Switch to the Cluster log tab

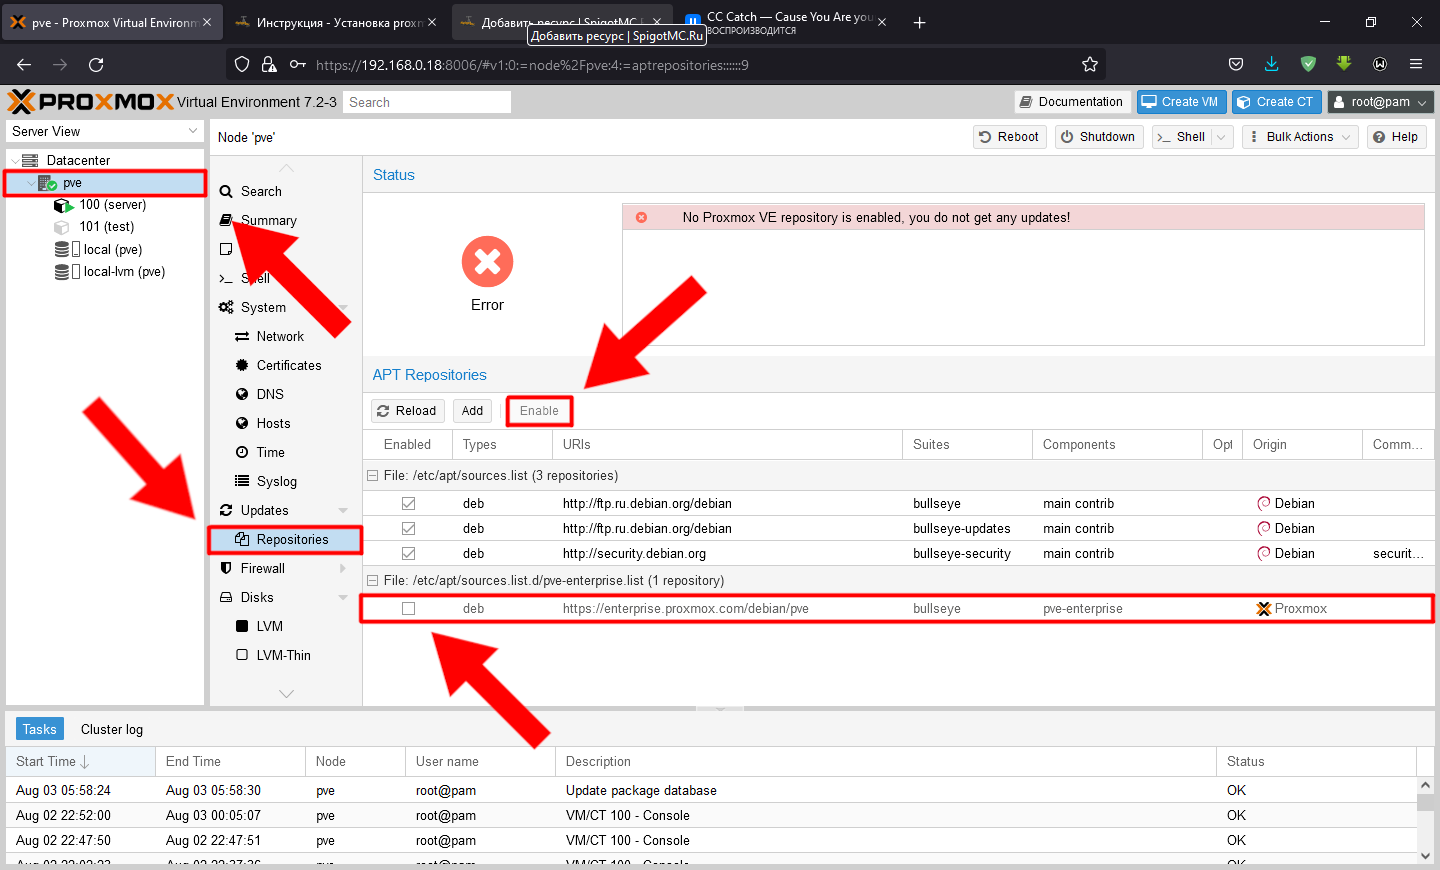tap(112, 729)
